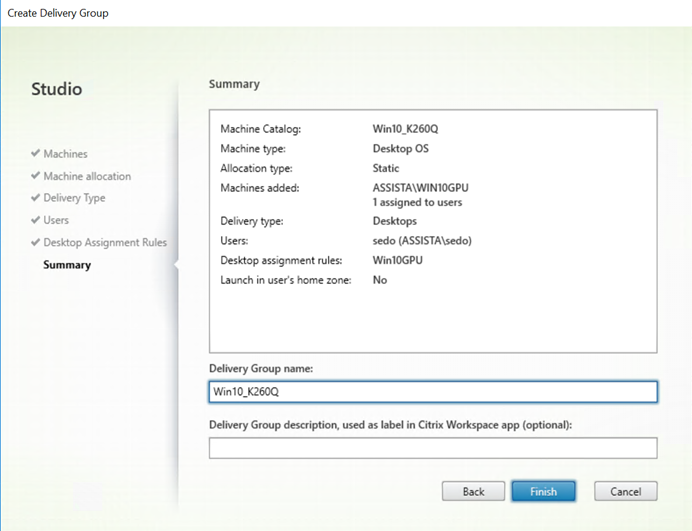Image resolution: width=692 pixels, height=531 pixels.
Task: Click checkmark beside Desktop Assignment Rules
Action: click(x=36, y=242)
